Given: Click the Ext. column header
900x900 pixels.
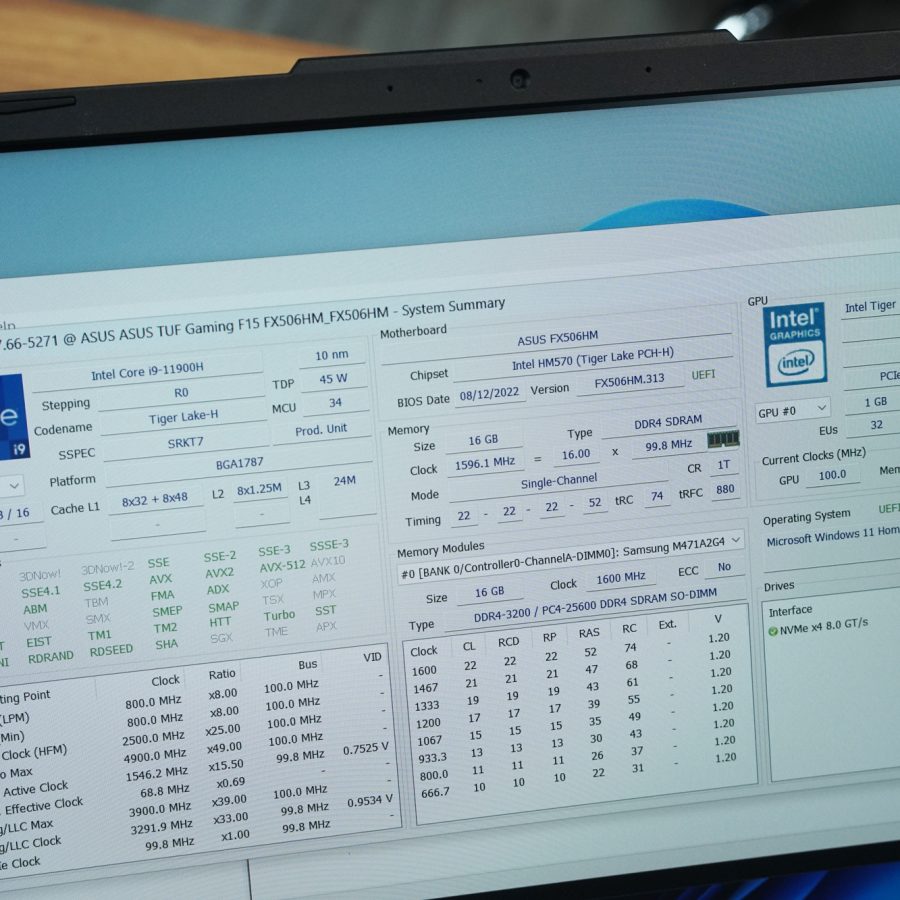Looking at the screenshot, I should pyautogui.click(x=667, y=624).
